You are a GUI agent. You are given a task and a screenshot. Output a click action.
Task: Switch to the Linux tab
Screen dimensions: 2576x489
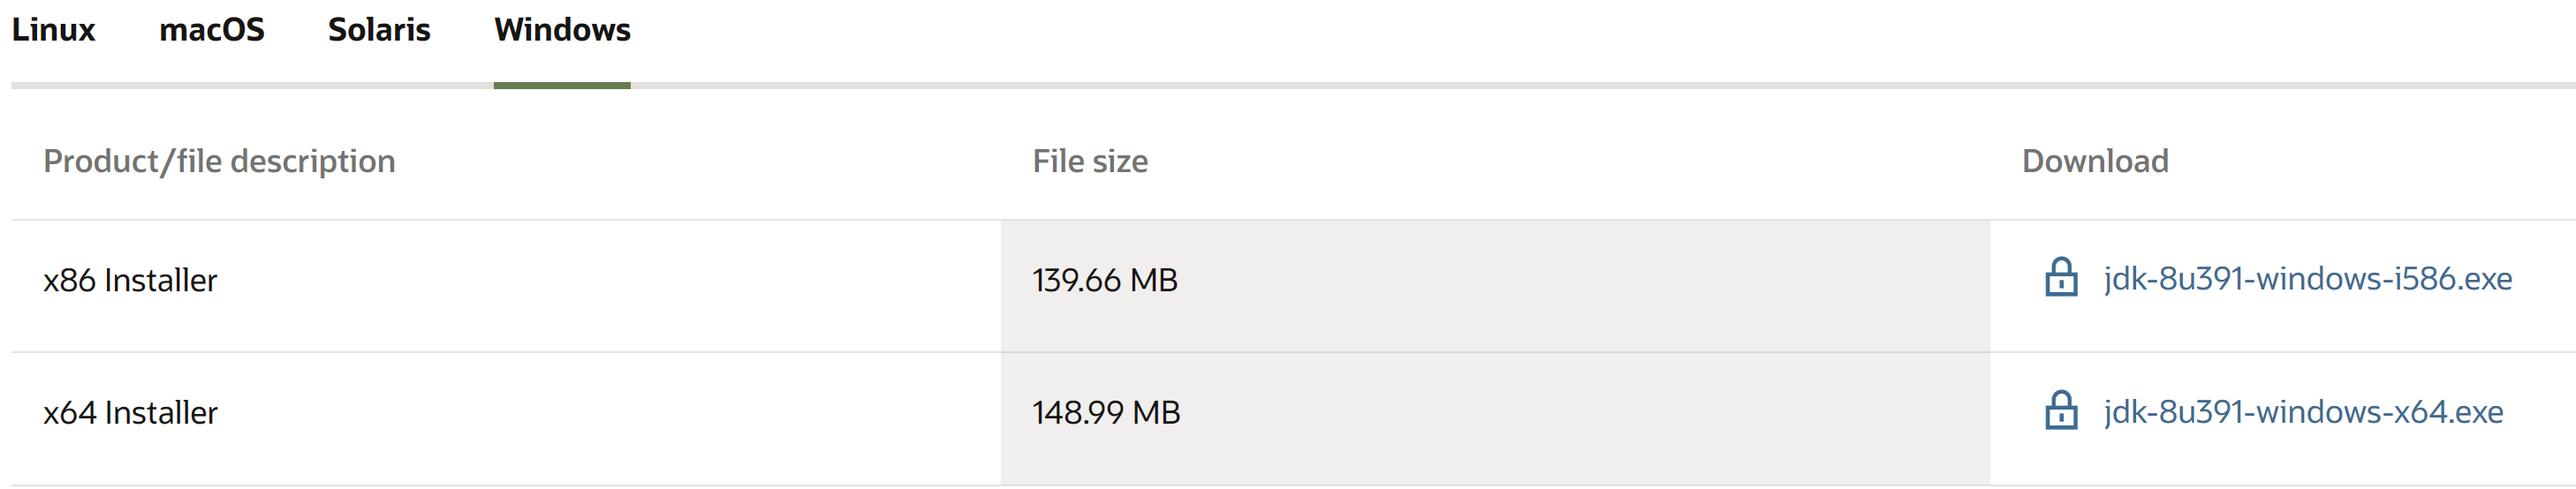[x=53, y=30]
